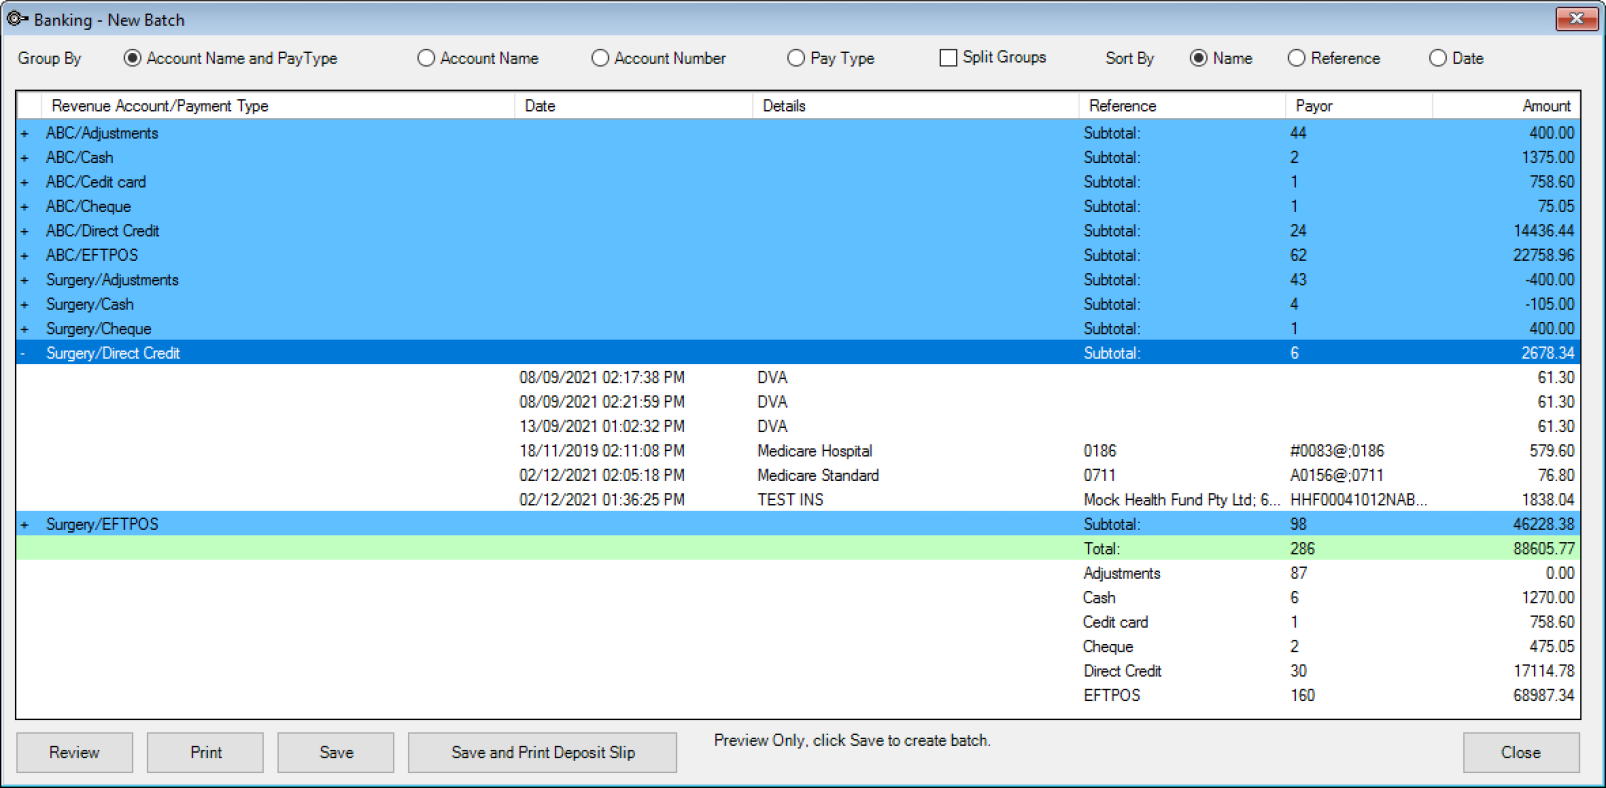1606x788 pixels.
Task: Click the Amount column header
Action: [1545, 106]
